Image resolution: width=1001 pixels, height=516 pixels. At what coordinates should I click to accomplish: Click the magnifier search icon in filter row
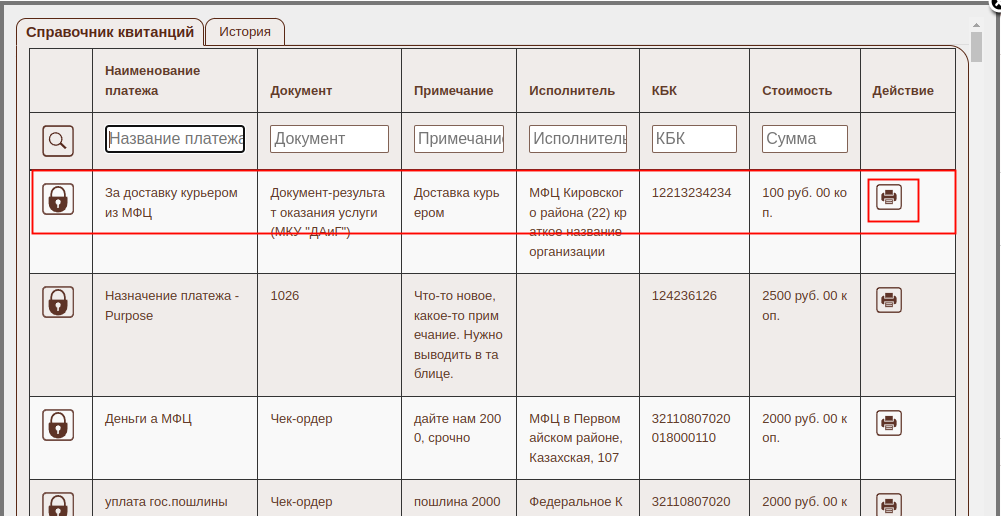point(58,140)
